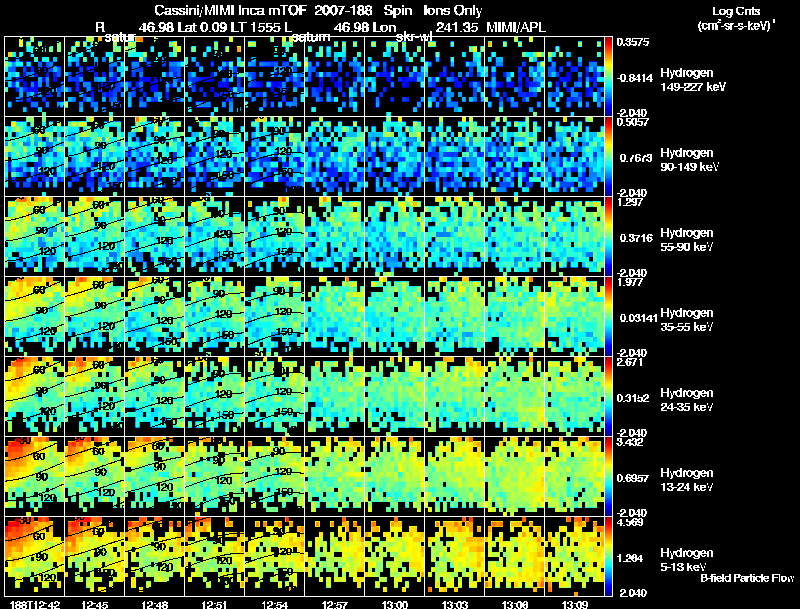
Task: Open the 13-24 keV panel at 13:06
Action: pos(515,476)
